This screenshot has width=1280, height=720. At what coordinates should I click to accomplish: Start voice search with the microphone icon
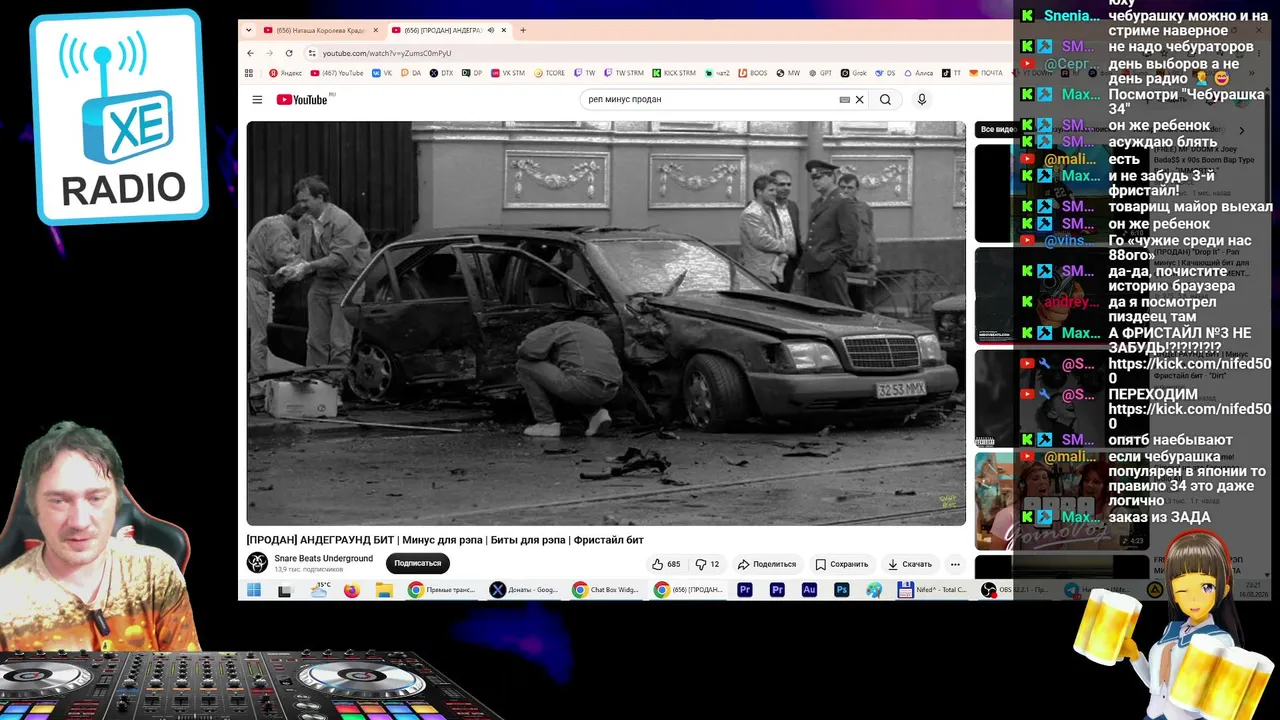(922, 99)
